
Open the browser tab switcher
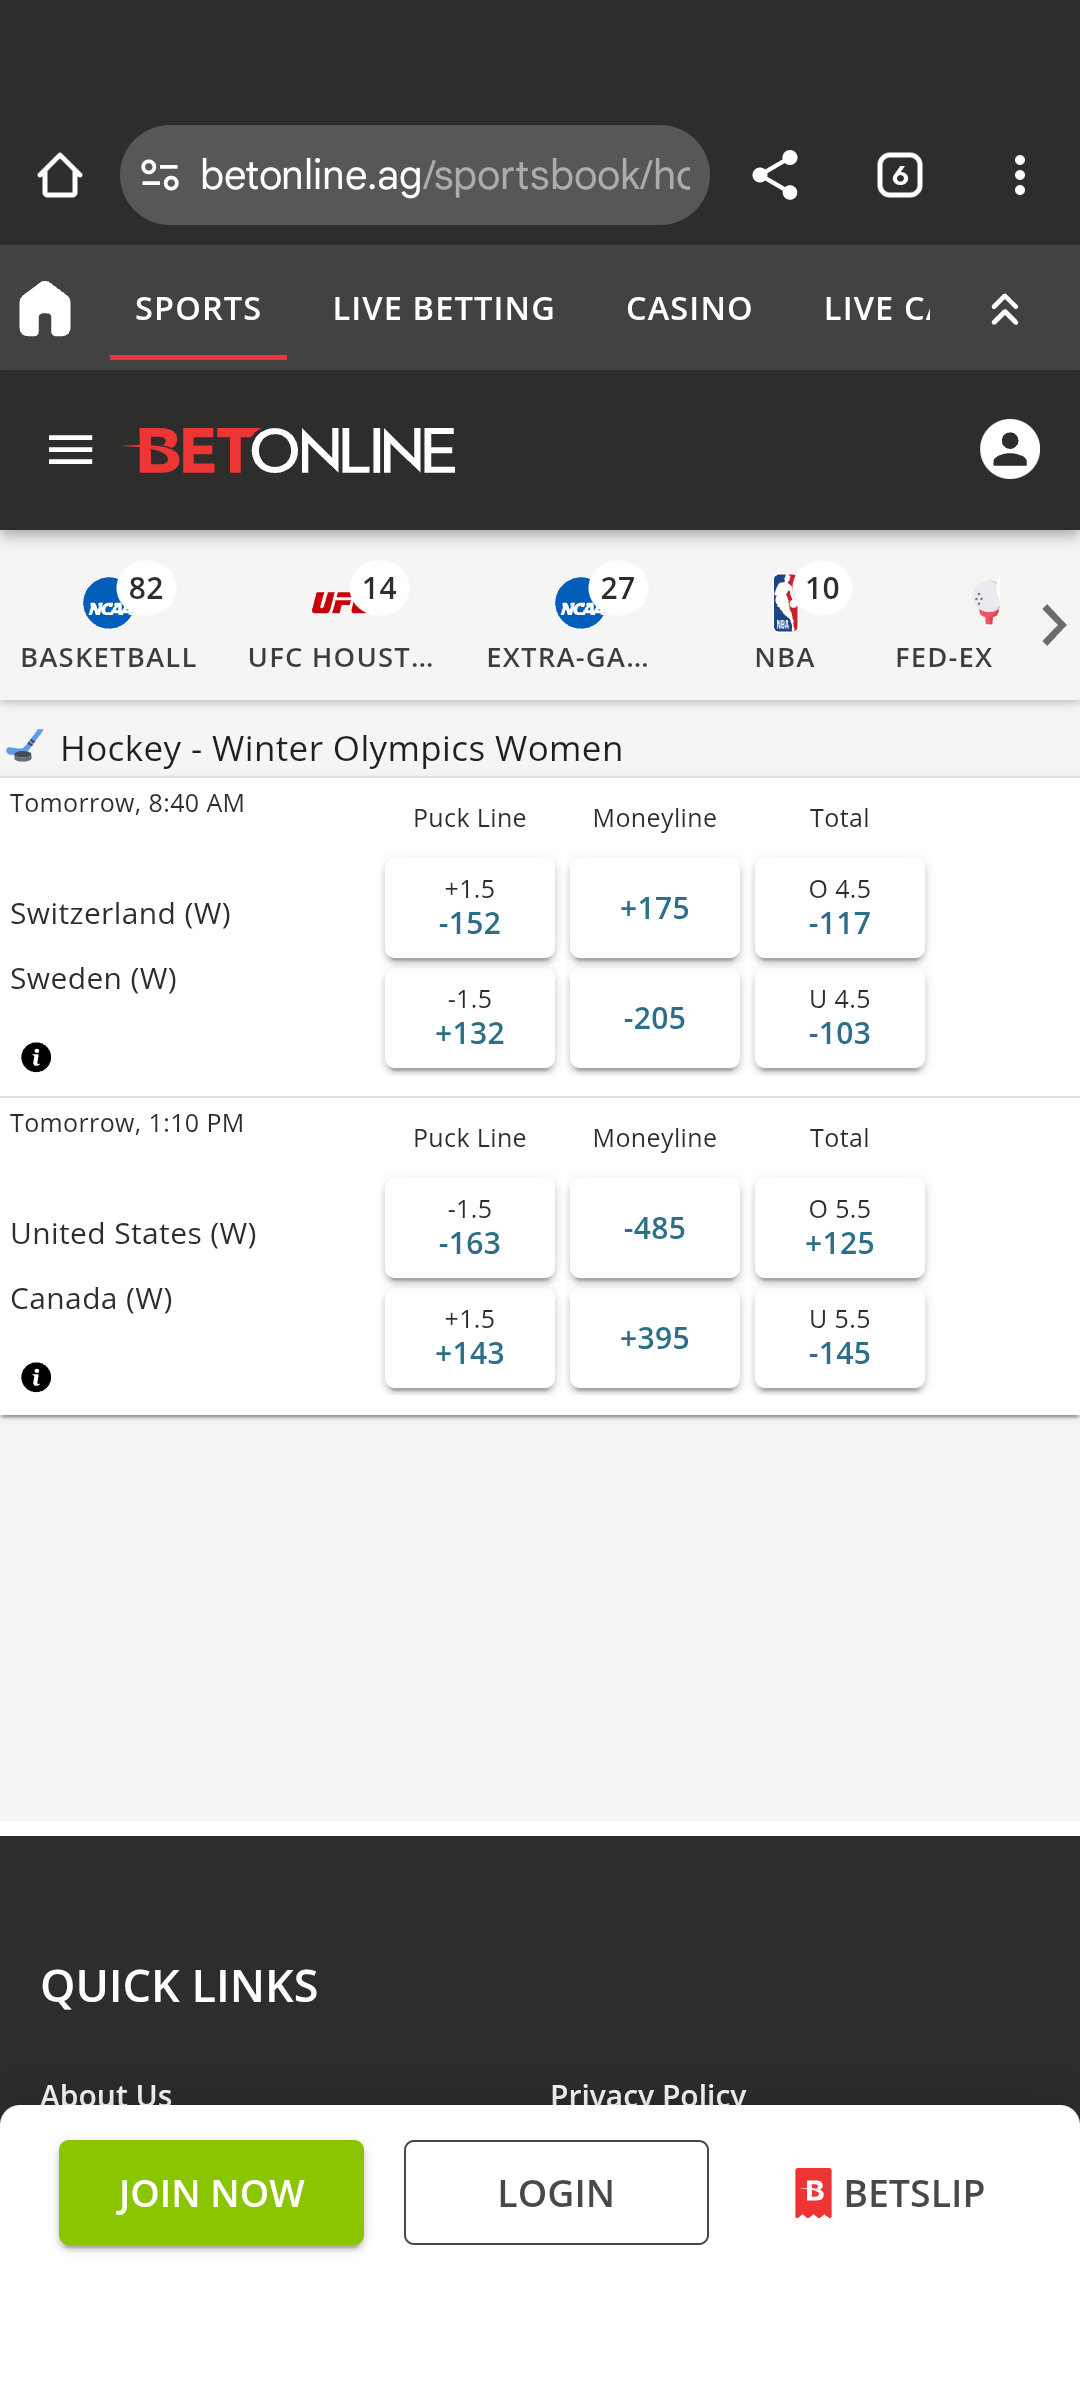click(x=899, y=176)
